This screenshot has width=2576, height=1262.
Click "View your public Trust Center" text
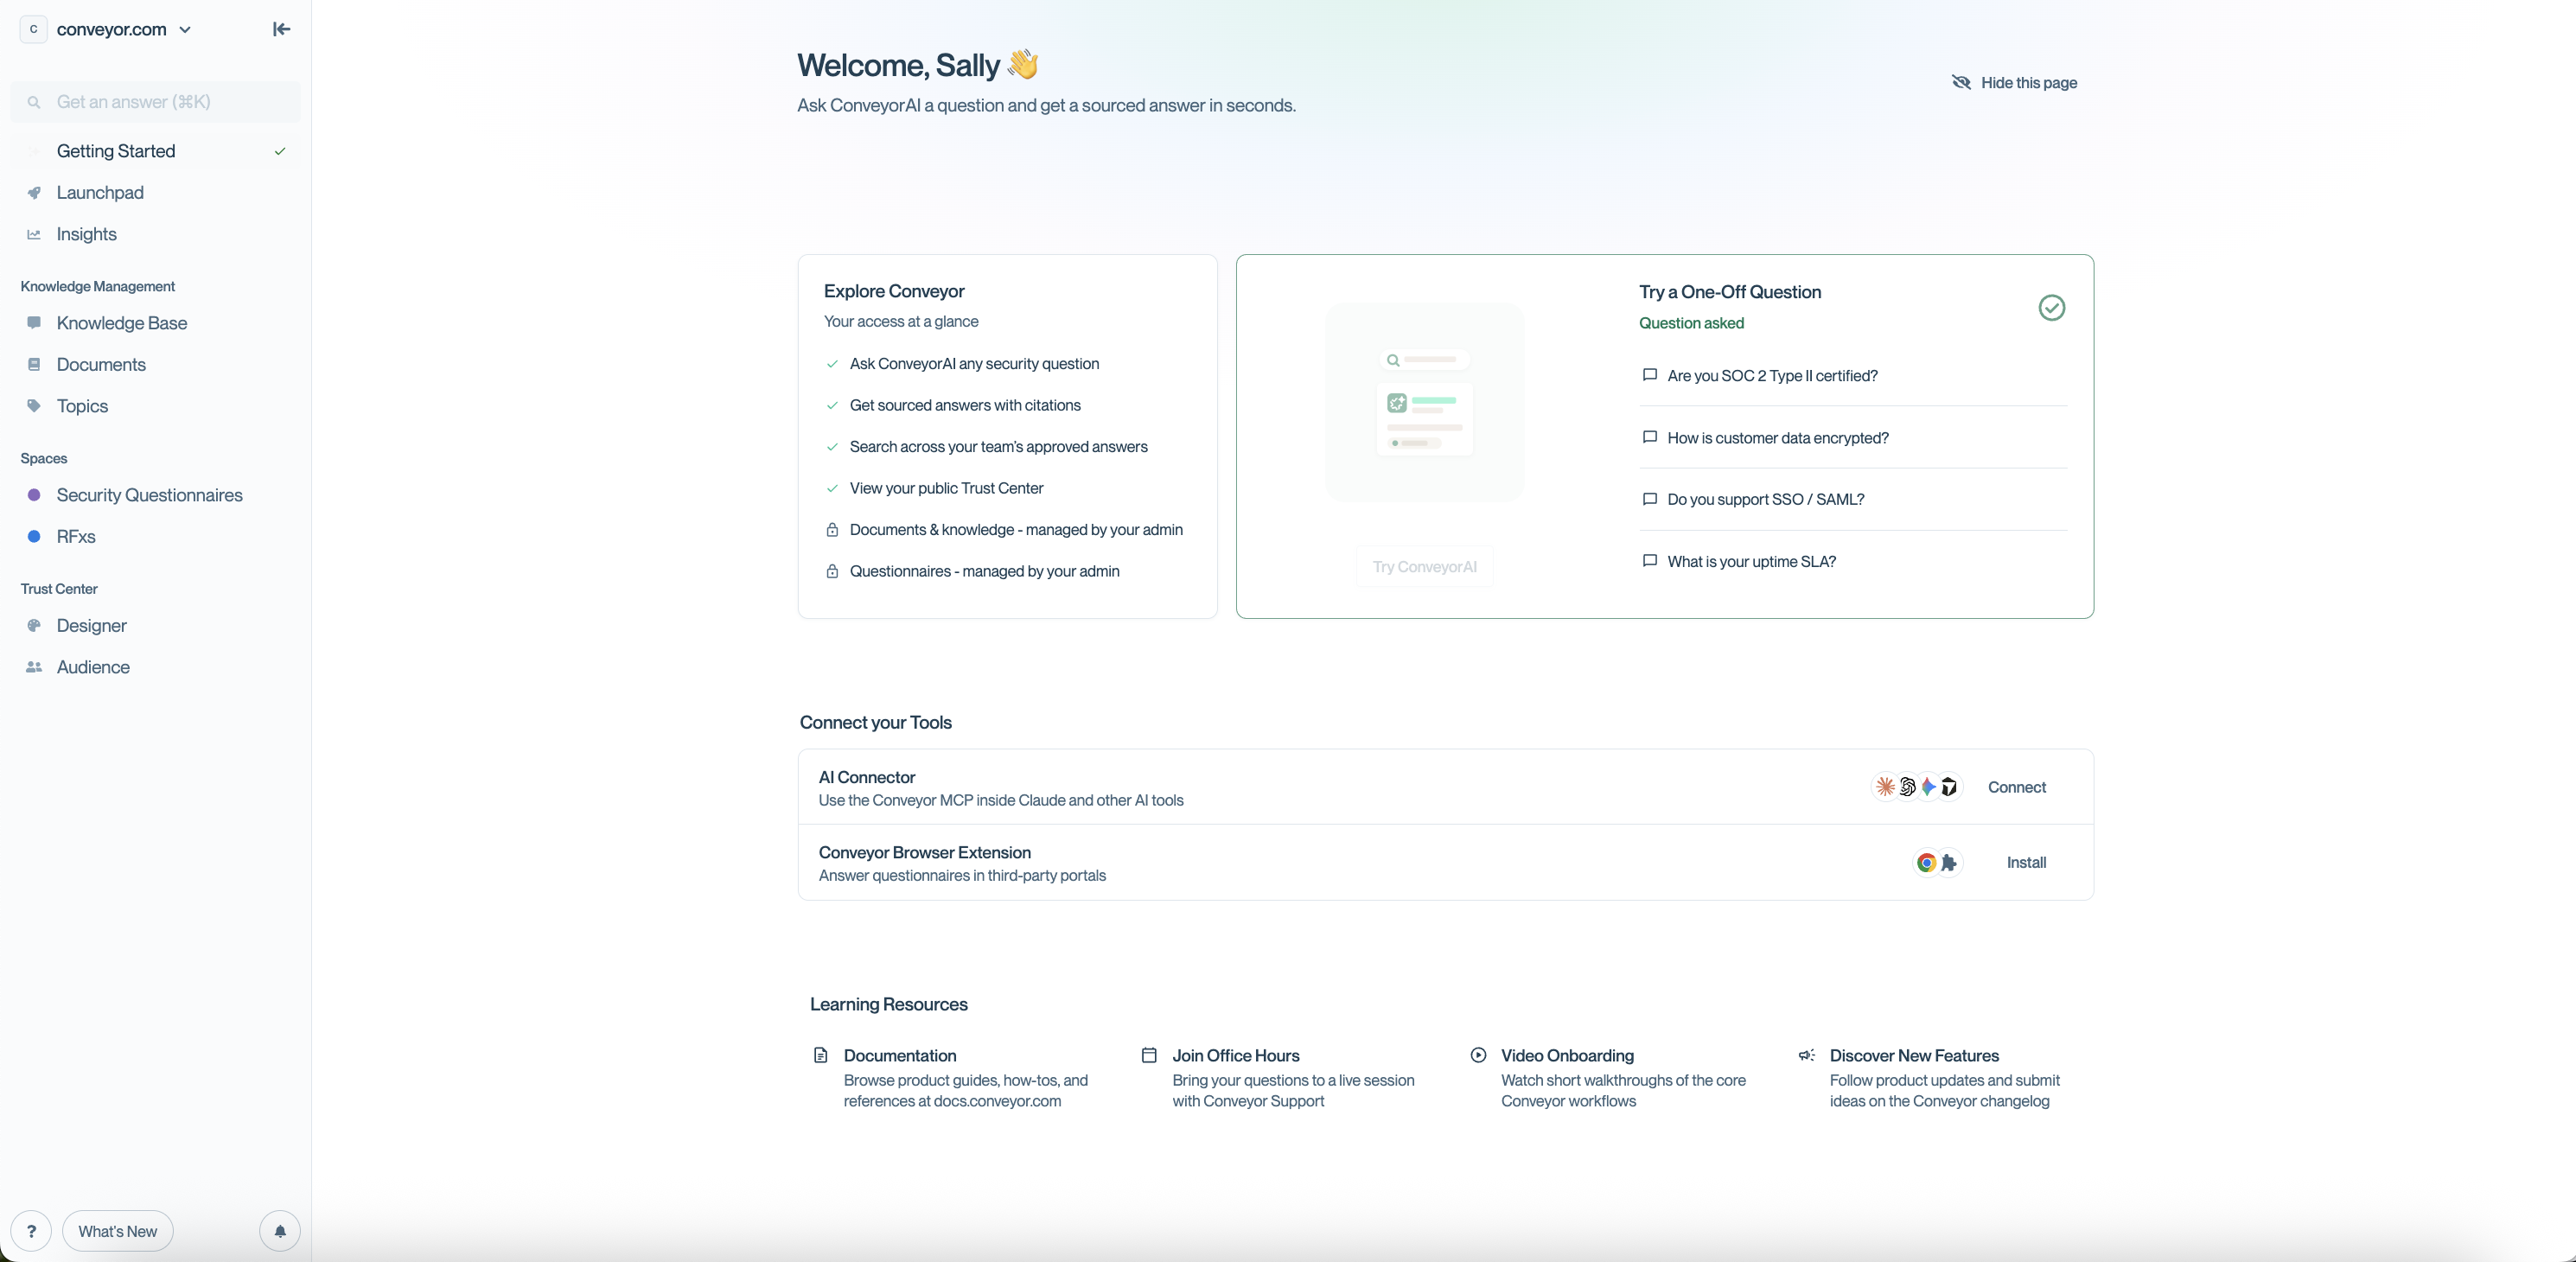pyautogui.click(x=946, y=488)
